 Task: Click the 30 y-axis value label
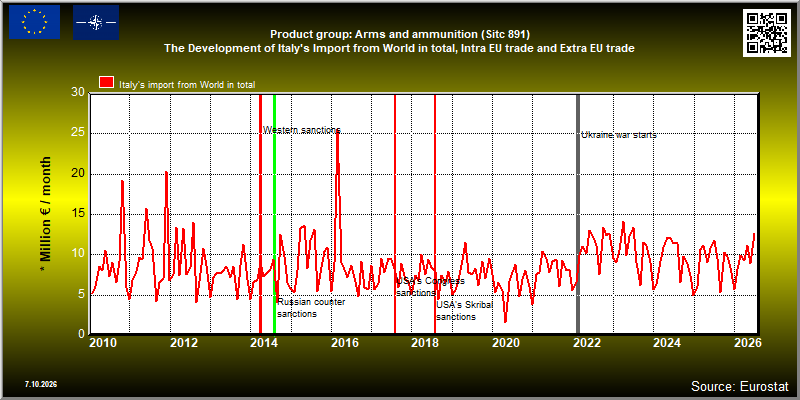78,92
